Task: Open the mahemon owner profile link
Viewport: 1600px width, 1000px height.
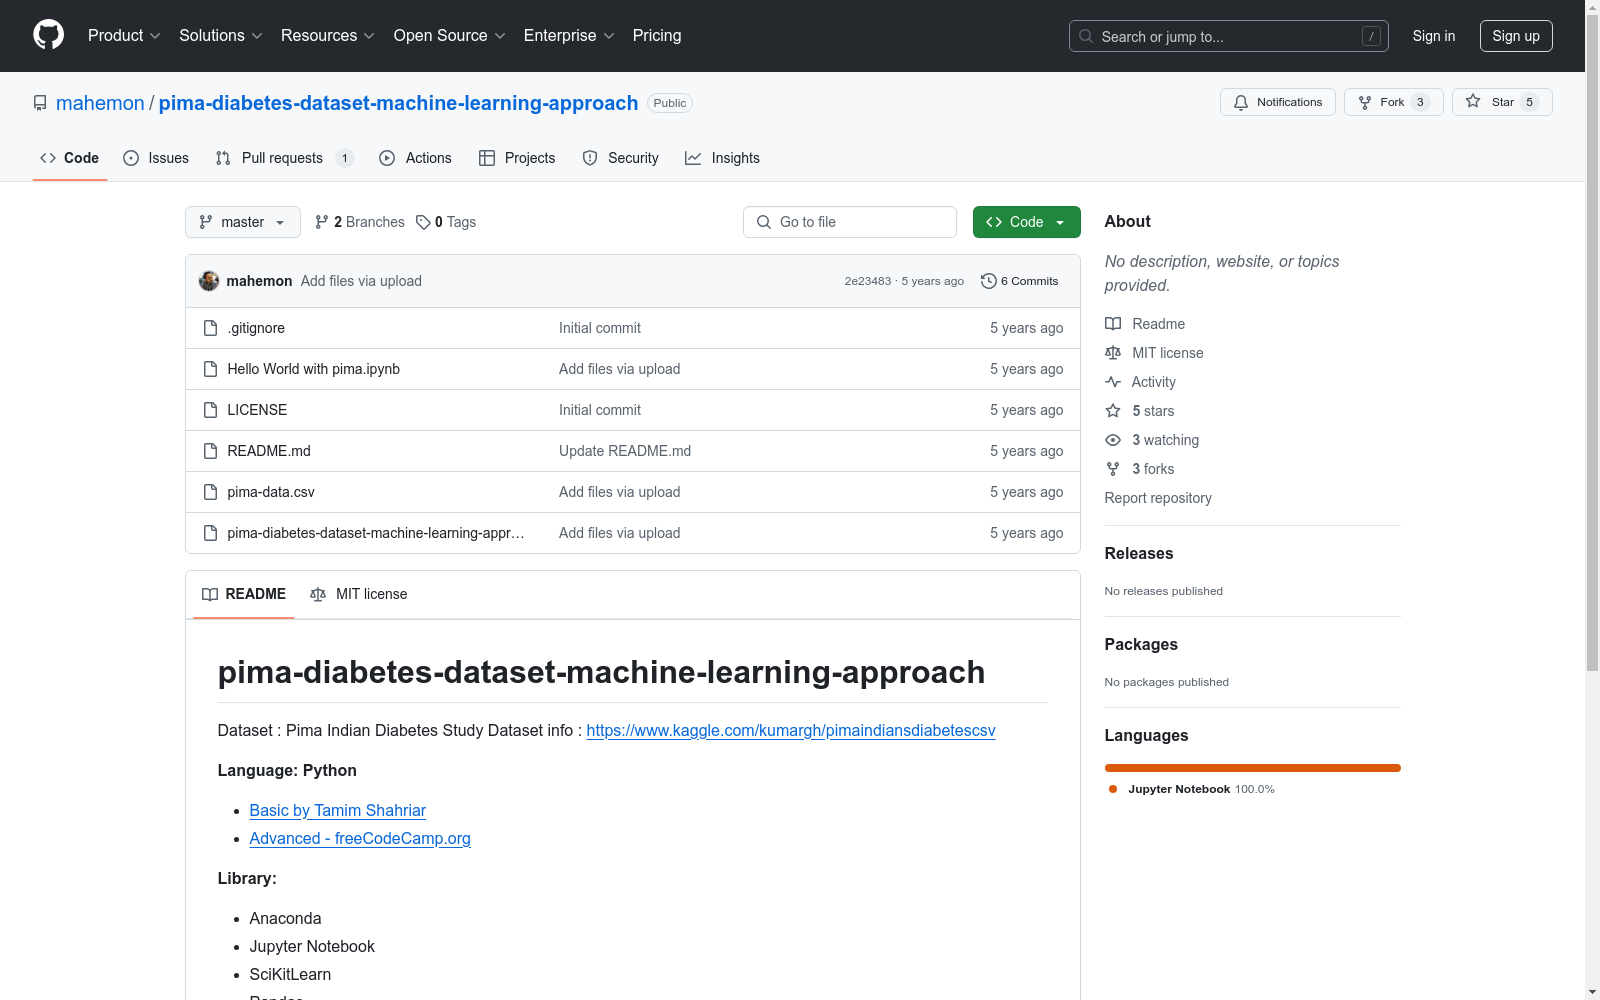Action: (x=100, y=103)
